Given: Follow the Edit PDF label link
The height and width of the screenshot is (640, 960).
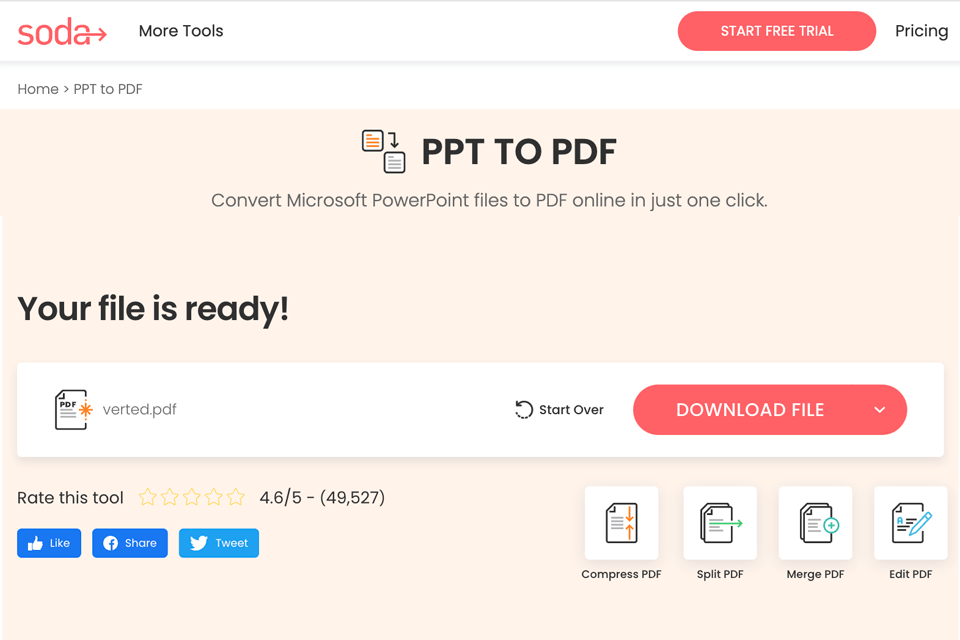Looking at the screenshot, I should click(911, 574).
